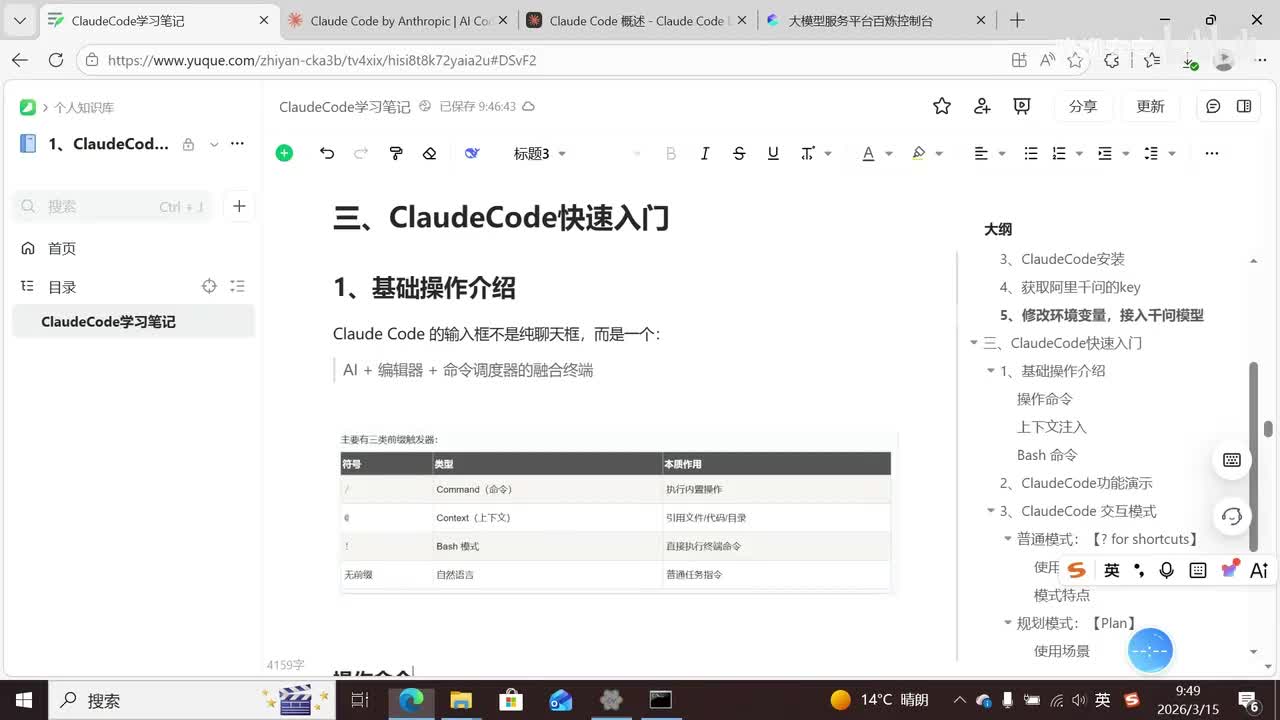Screen dimensions: 1280x720
Task: Switch to Claude Code 概述 tab
Action: click(636, 20)
